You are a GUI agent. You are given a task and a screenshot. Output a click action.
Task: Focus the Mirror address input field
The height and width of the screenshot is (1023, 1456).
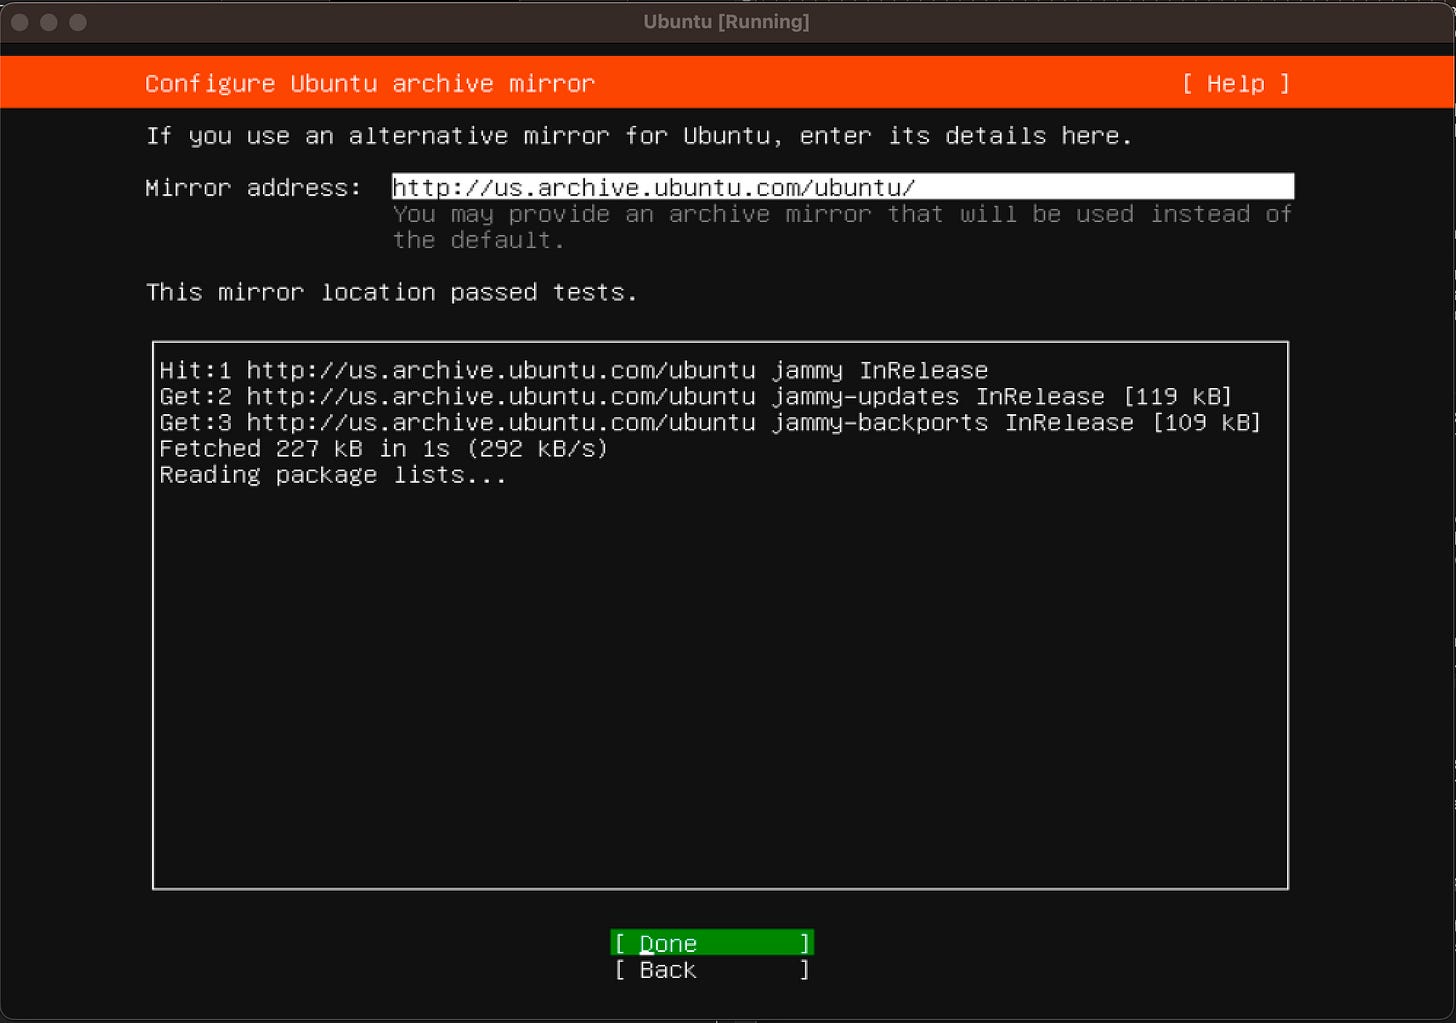pos(843,187)
